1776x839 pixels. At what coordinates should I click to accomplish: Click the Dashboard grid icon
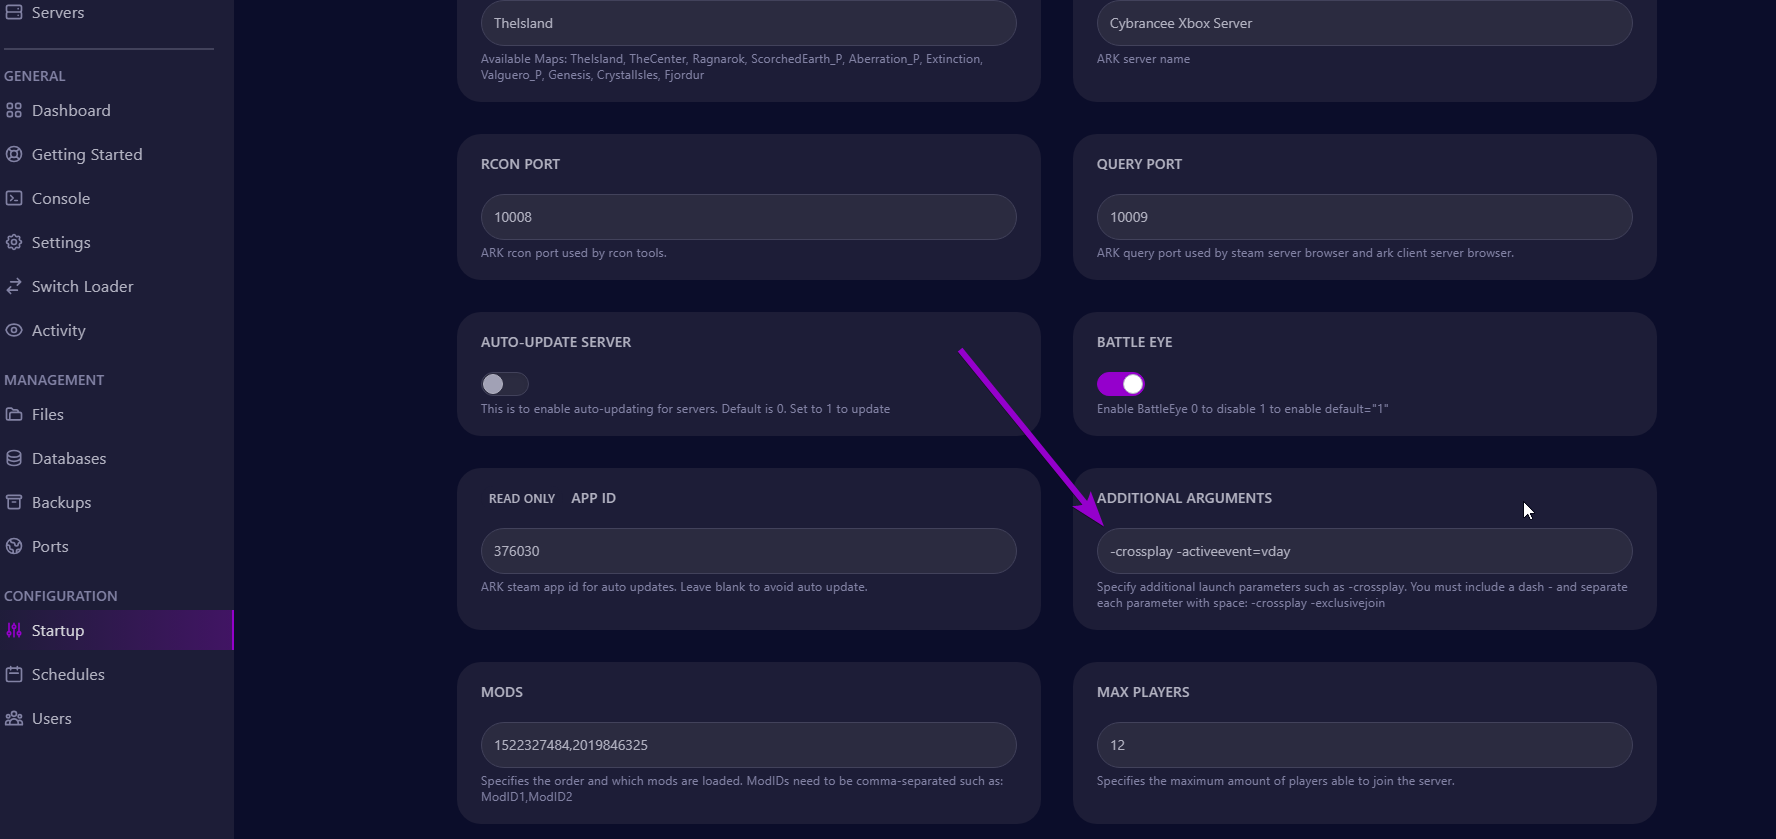[14, 111]
